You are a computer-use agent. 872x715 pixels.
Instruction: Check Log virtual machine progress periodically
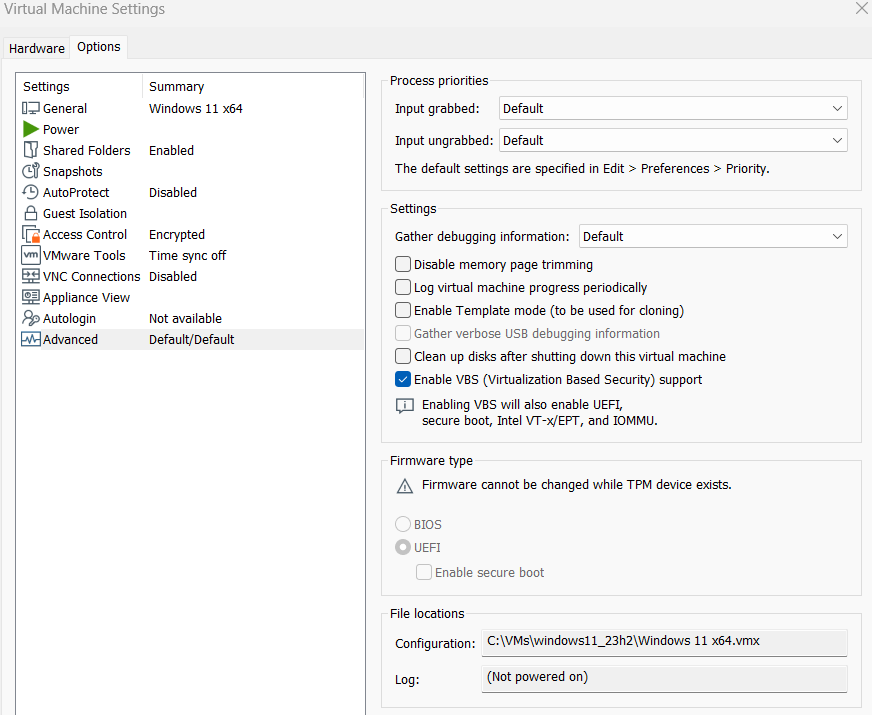(x=403, y=287)
